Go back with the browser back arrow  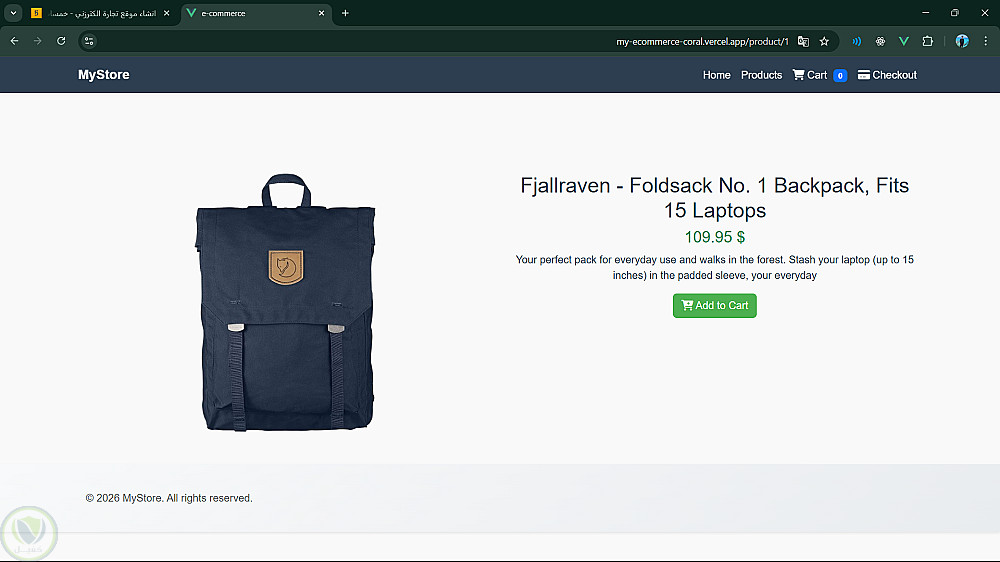point(14,41)
